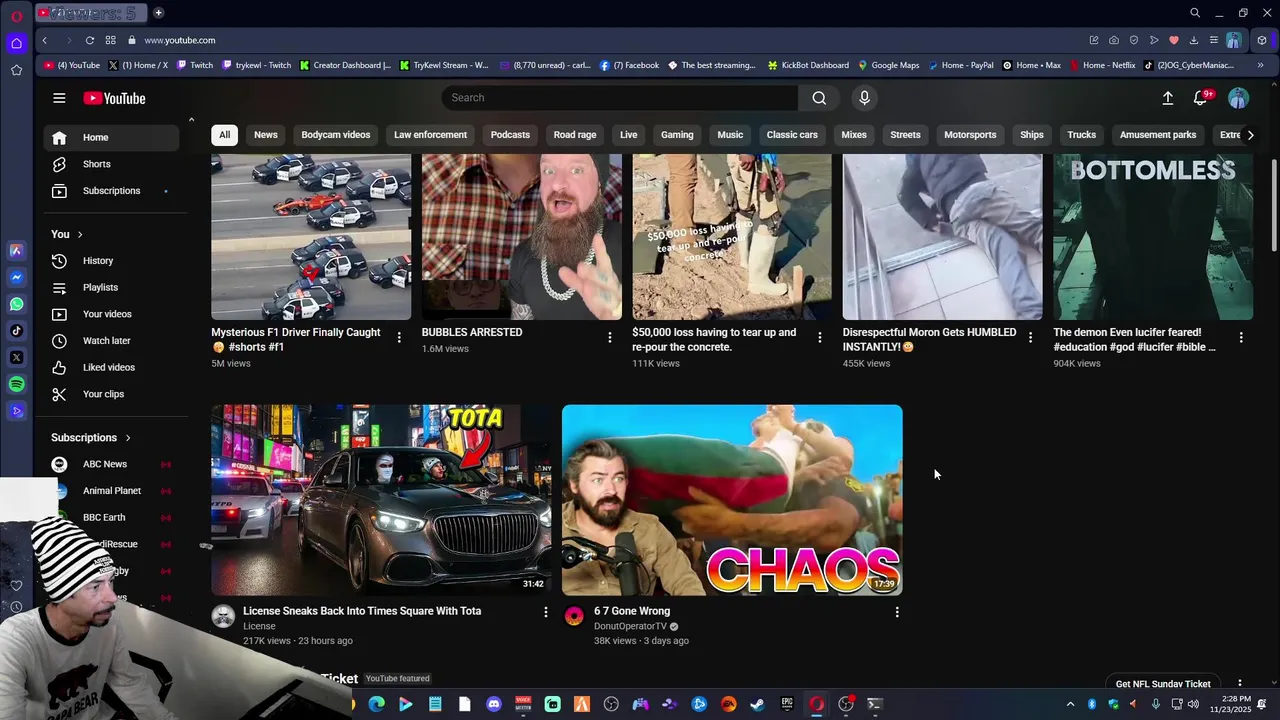The width and height of the screenshot is (1280, 720).
Task: Open Watch later in sidebar
Action: pyautogui.click(x=111, y=341)
